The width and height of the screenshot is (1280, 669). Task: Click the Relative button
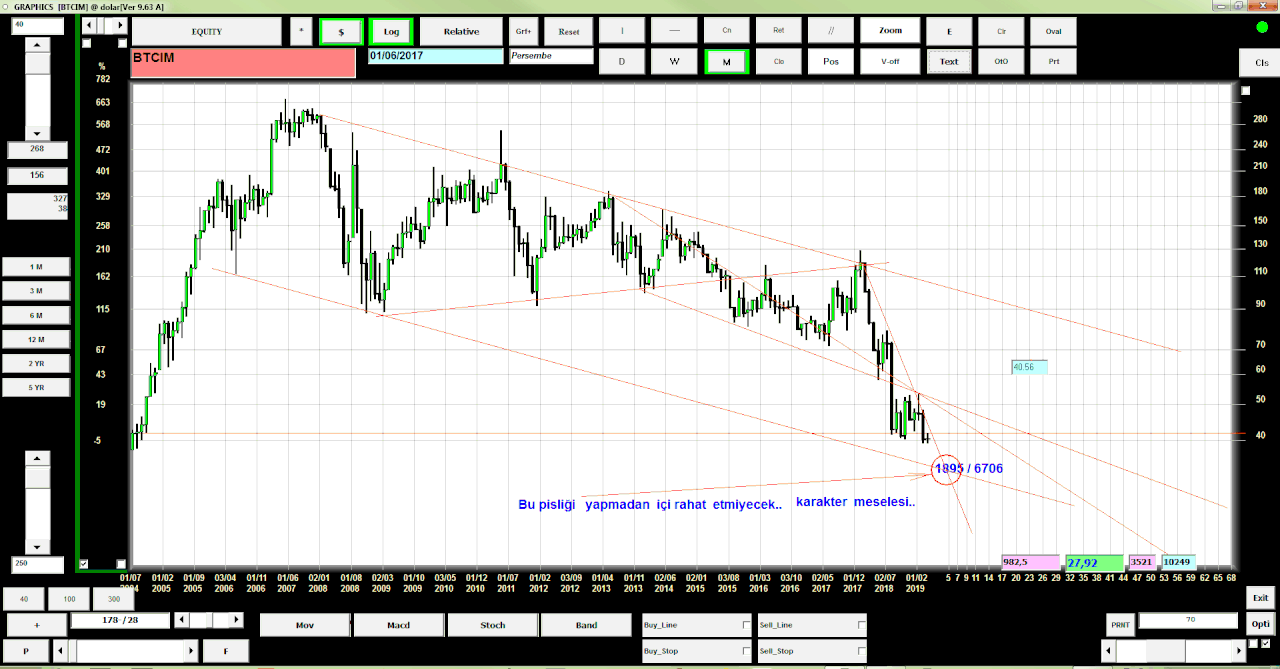point(461,31)
